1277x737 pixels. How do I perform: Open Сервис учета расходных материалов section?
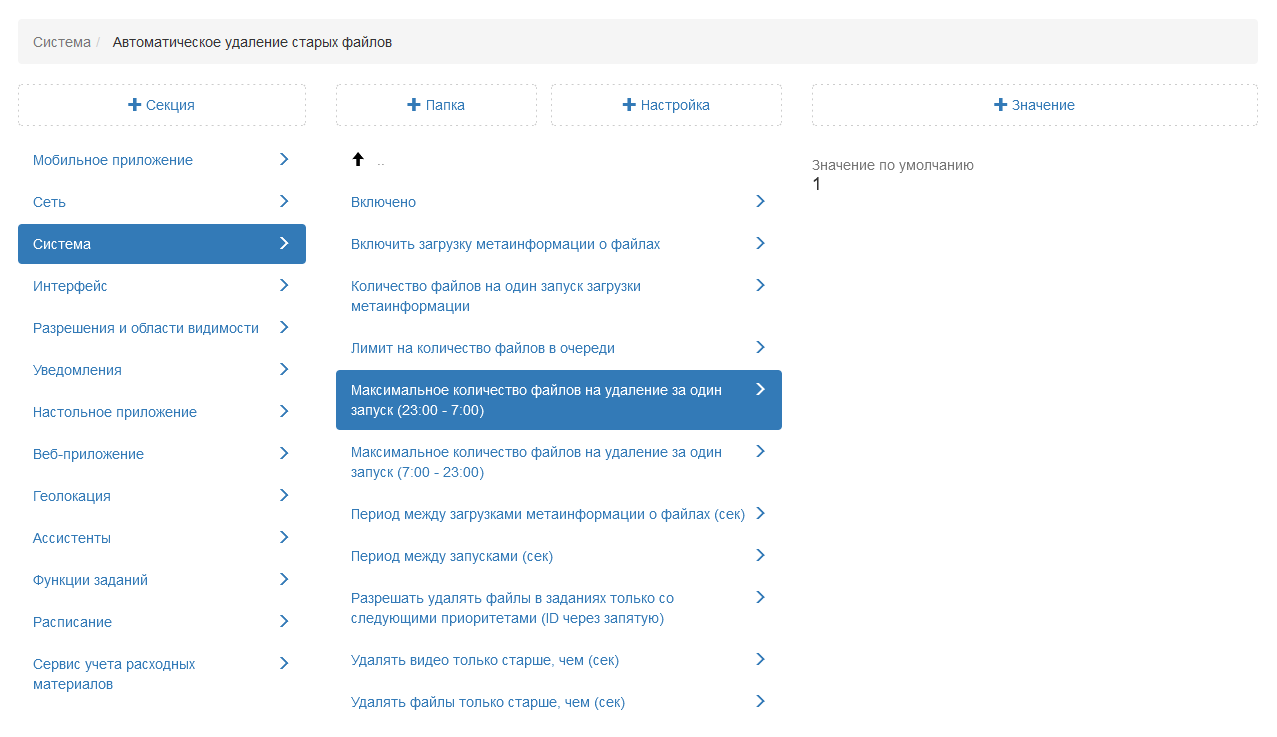(114, 674)
